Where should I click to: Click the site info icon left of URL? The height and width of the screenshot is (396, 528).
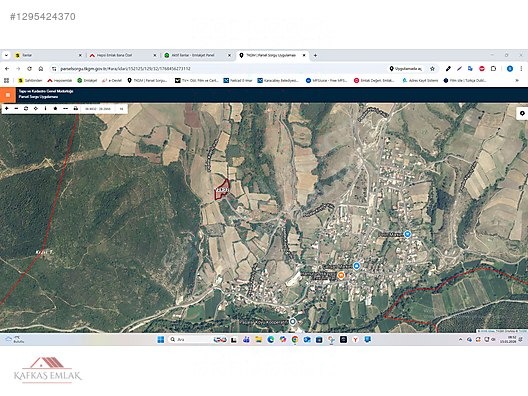coord(54,69)
